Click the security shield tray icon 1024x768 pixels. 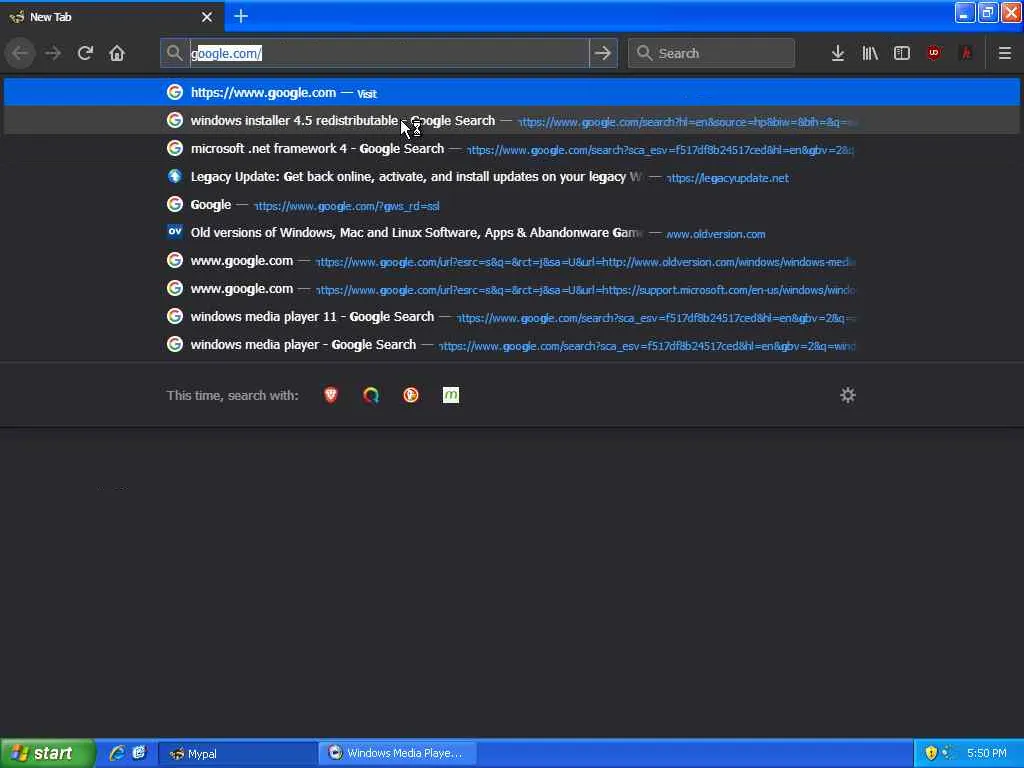931,754
